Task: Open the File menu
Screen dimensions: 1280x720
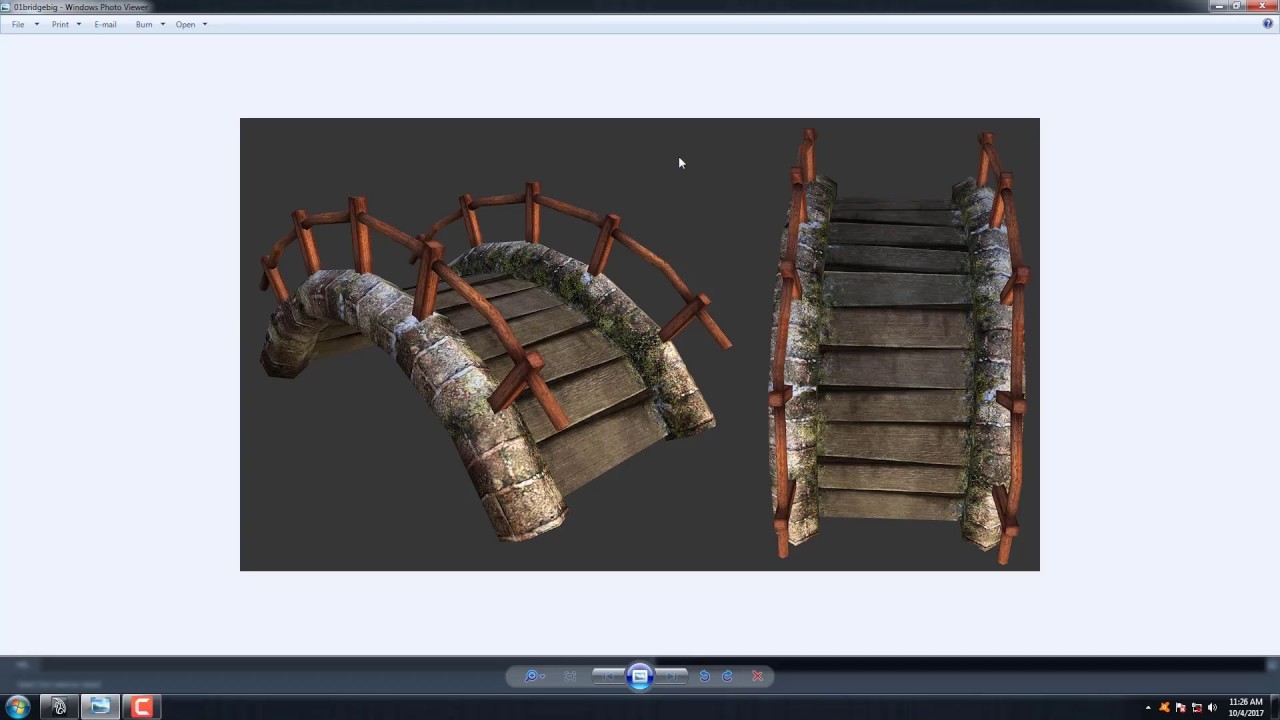Action: [17, 24]
